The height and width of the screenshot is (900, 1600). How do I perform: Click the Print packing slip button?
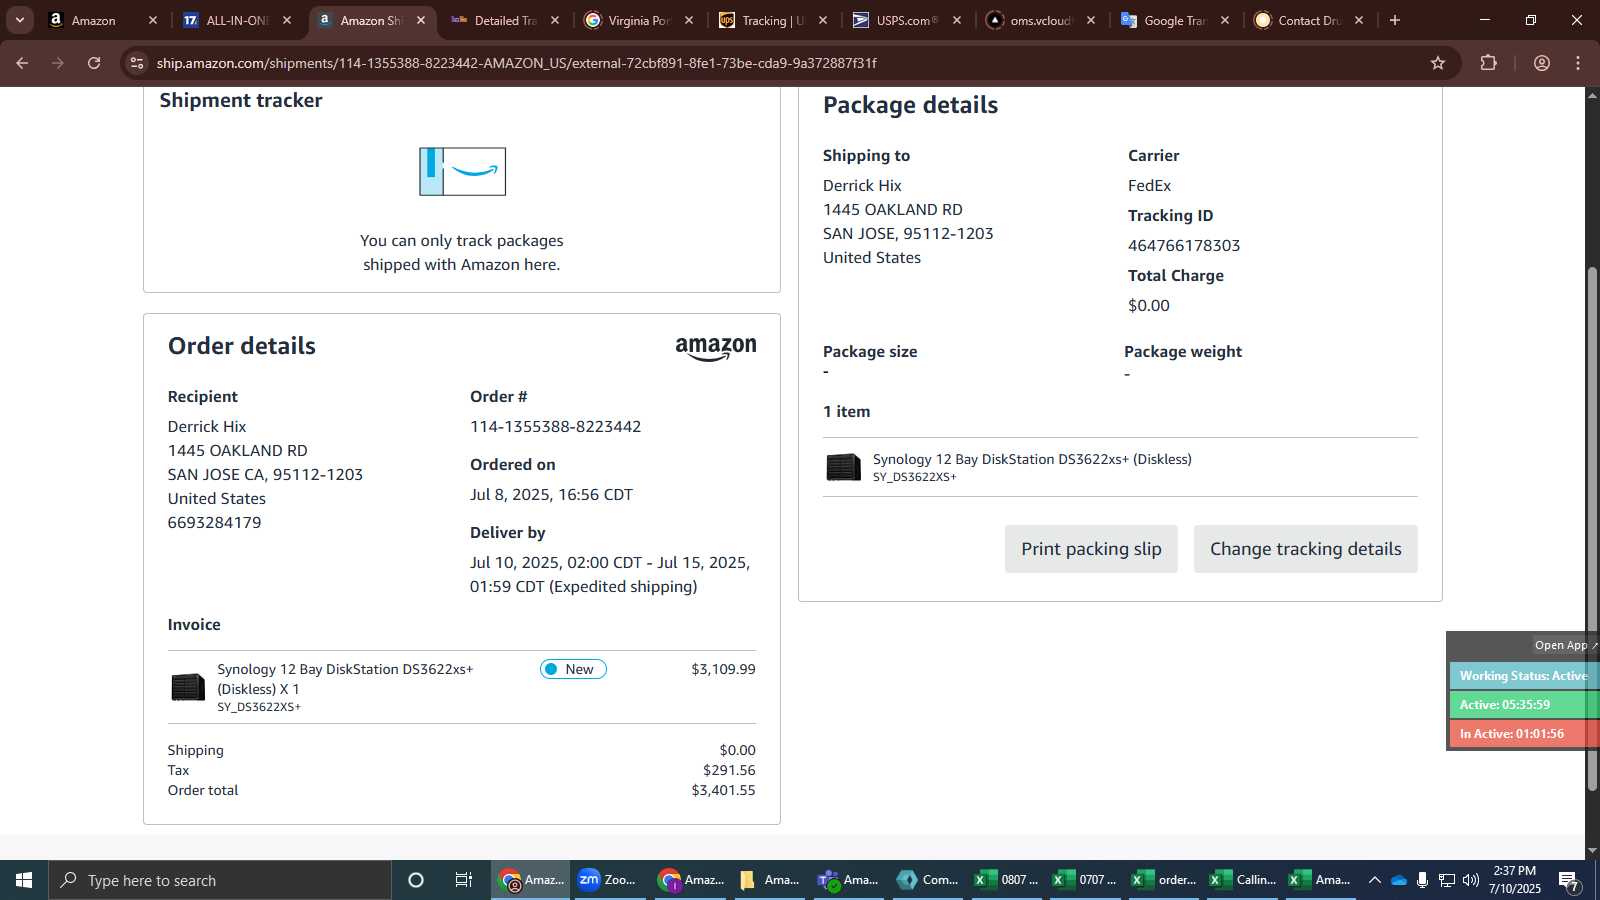pyautogui.click(x=1091, y=549)
